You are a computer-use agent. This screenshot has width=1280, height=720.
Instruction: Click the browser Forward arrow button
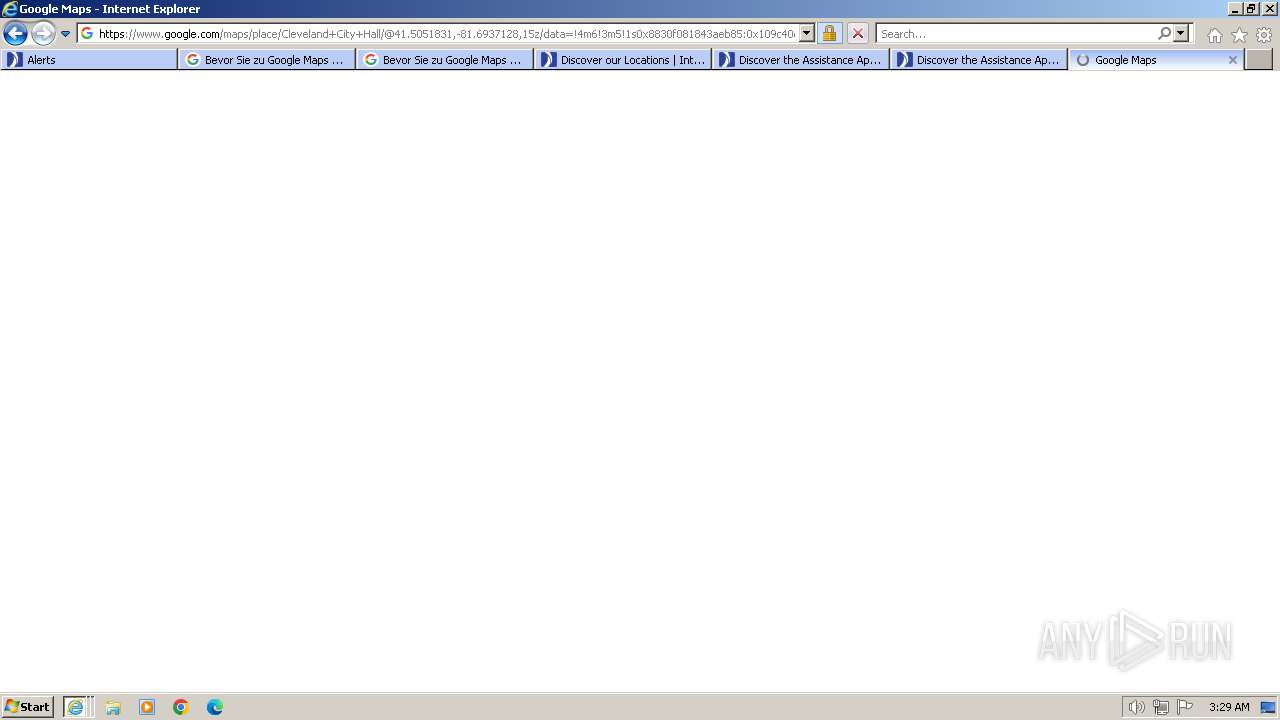tap(43, 34)
